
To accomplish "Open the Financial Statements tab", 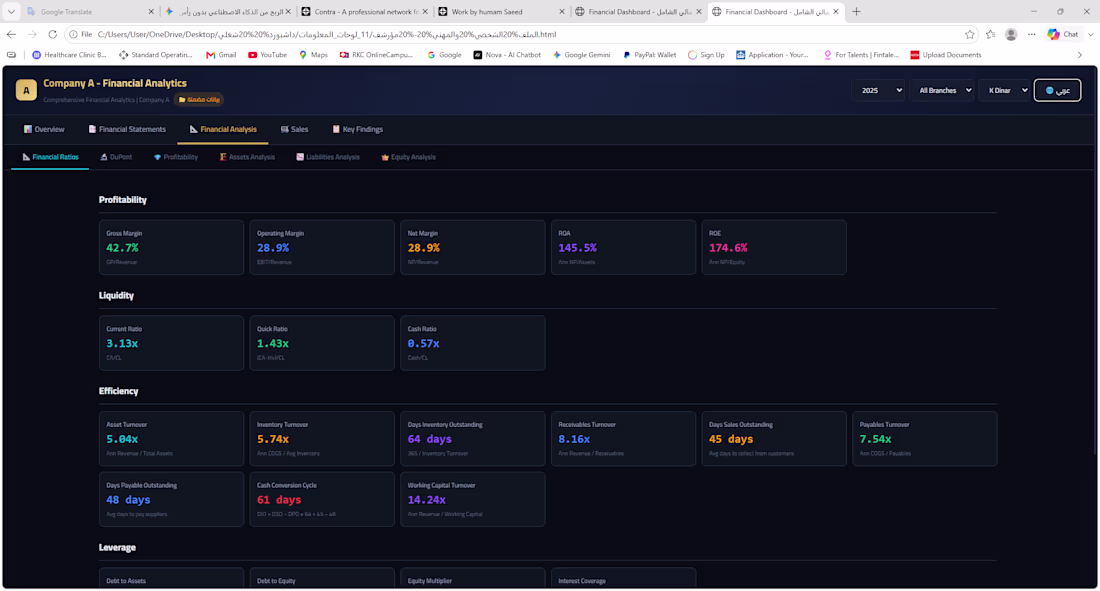I will pos(127,129).
